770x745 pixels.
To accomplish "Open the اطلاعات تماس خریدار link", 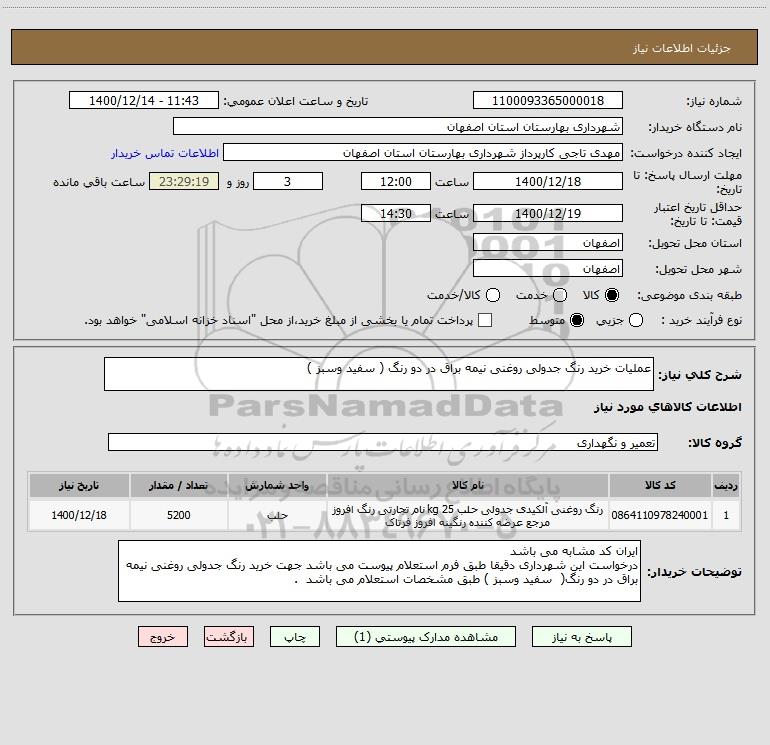I will pyautogui.click(x=165, y=153).
